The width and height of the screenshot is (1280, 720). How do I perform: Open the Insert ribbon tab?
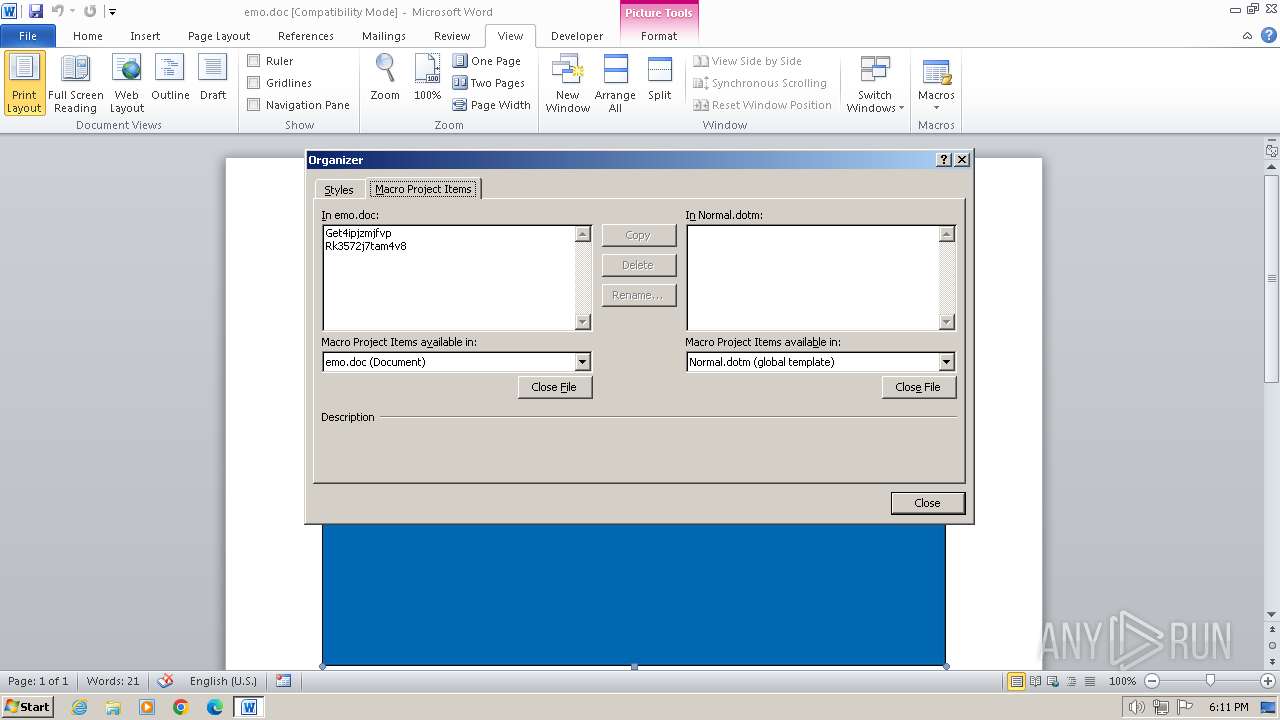(145, 36)
